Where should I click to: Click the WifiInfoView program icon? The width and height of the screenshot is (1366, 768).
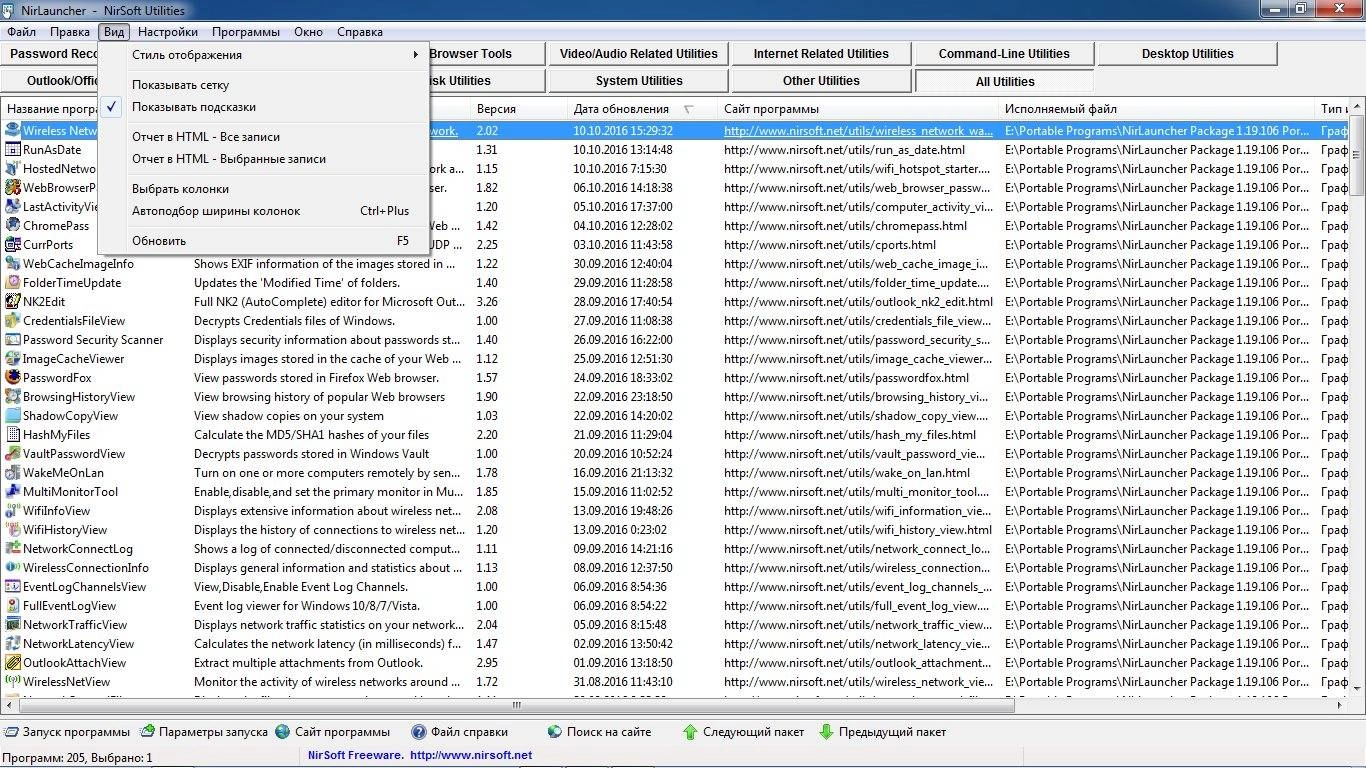(13, 511)
